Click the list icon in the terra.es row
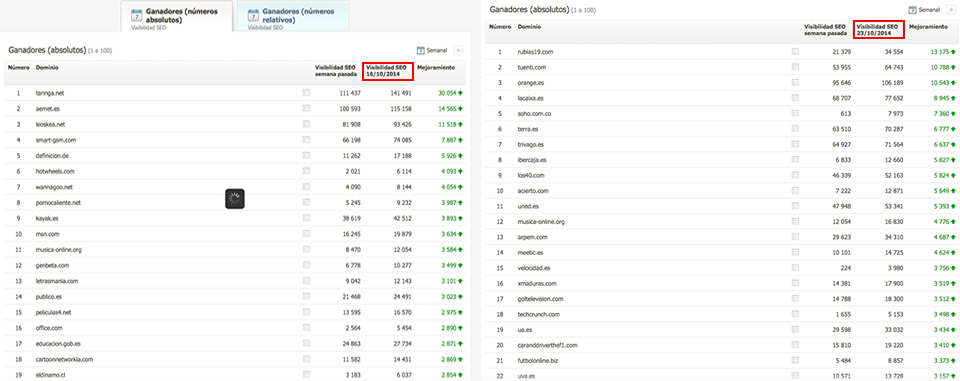The image size is (960, 381). coord(795,129)
